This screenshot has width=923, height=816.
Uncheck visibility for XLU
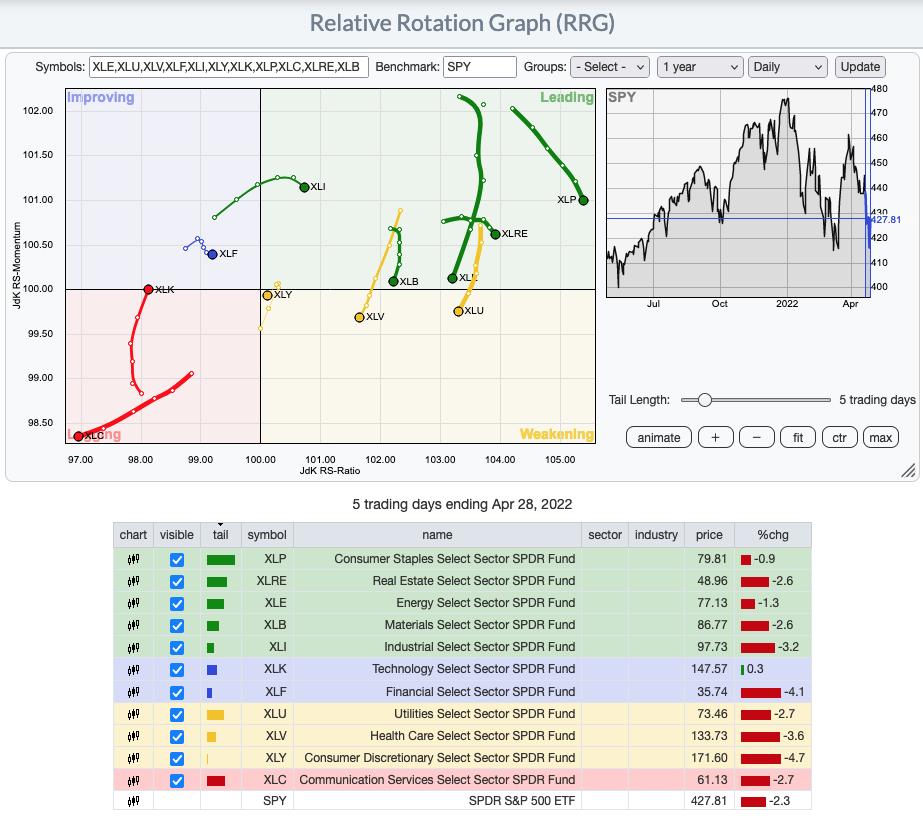pos(177,715)
